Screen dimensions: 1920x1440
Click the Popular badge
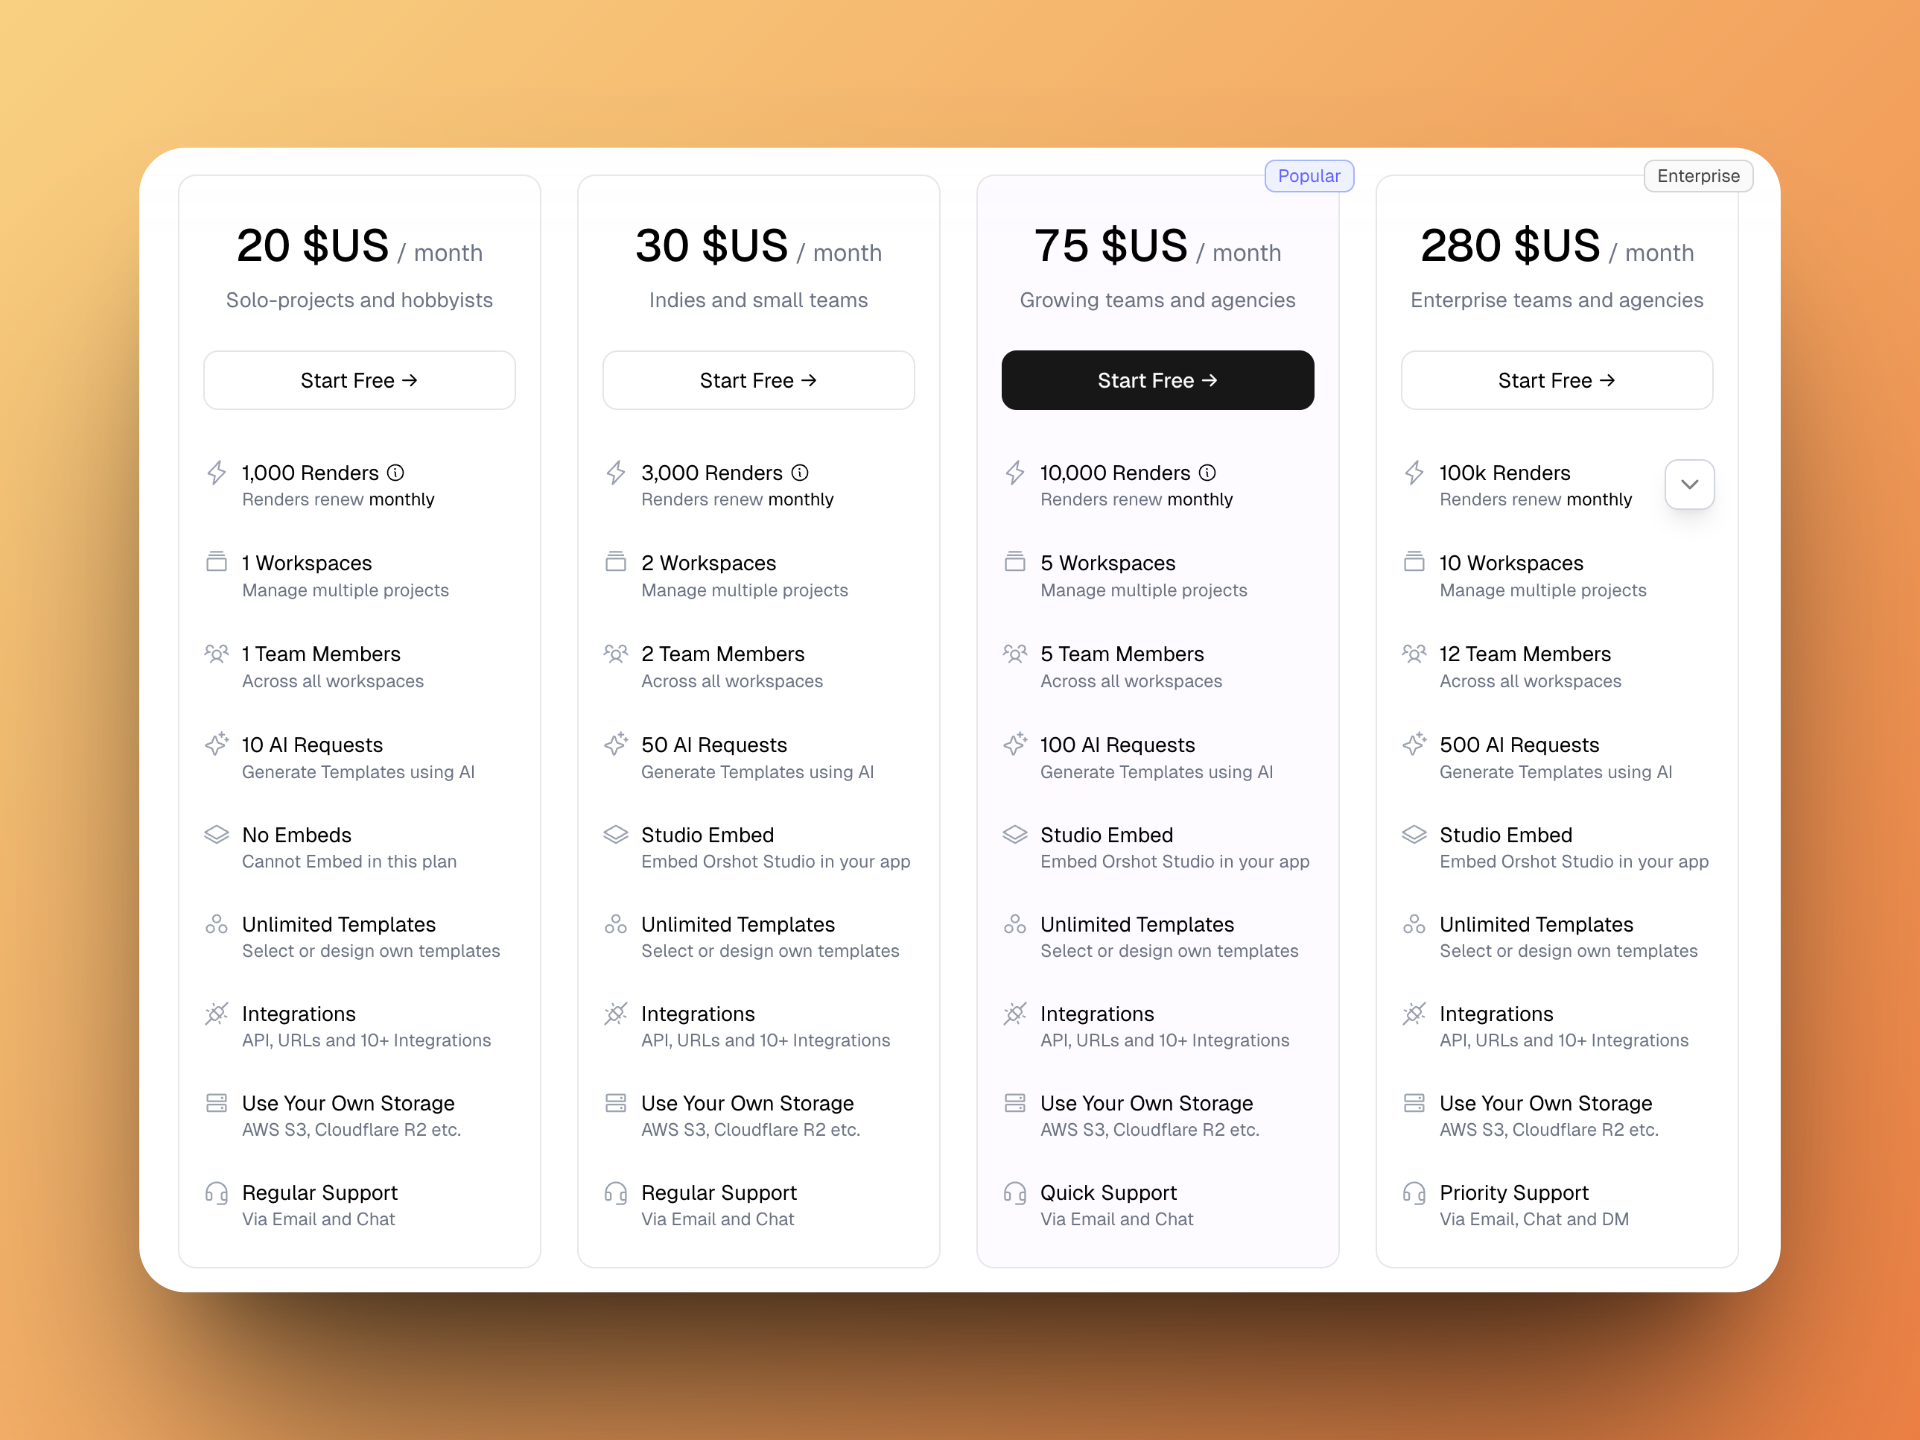pos(1309,176)
